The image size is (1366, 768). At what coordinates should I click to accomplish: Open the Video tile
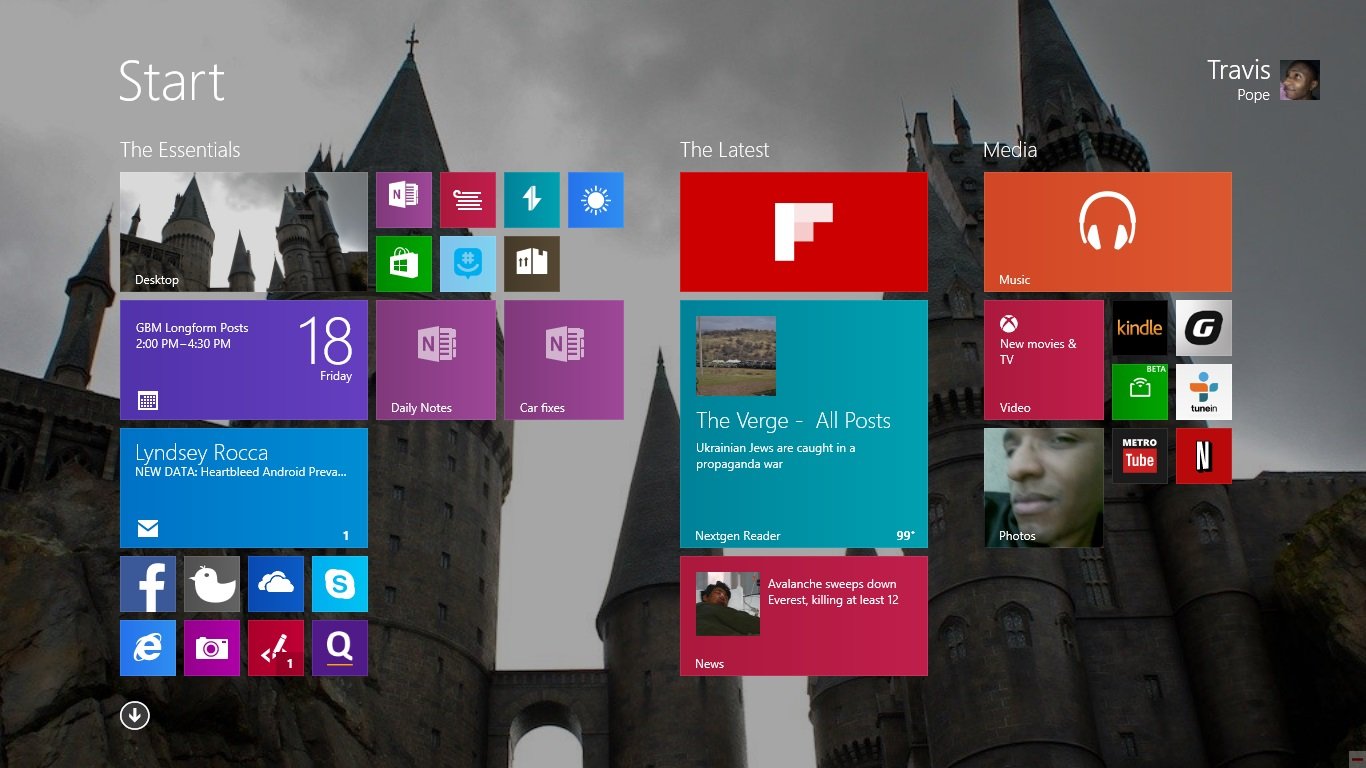pos(1044,360)
